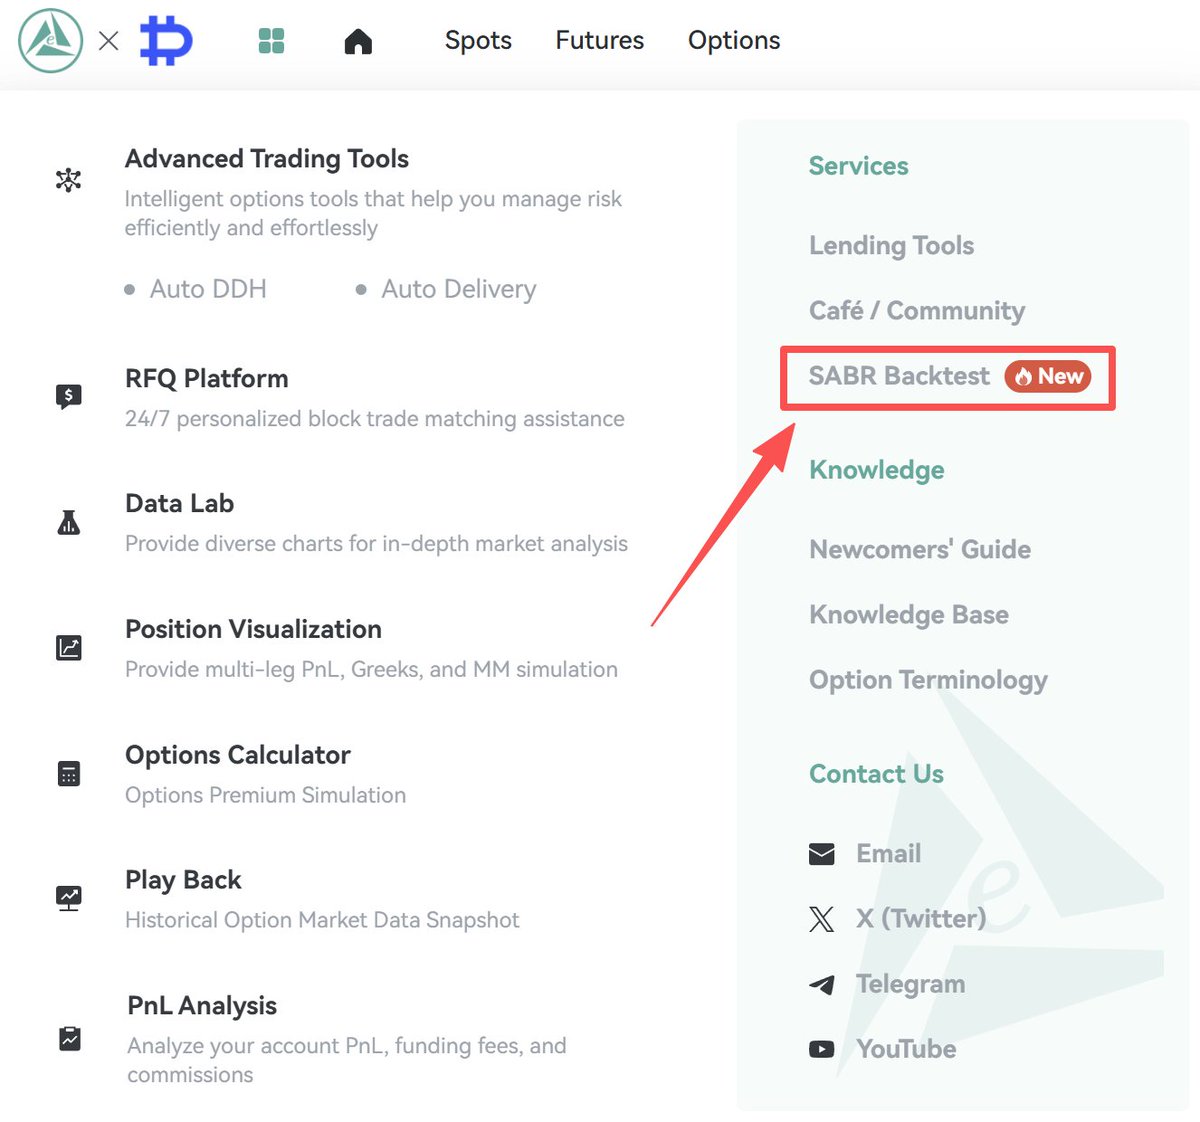1200x1122 pixels.
Task: Click the Telegram text link
Action: 911,985
